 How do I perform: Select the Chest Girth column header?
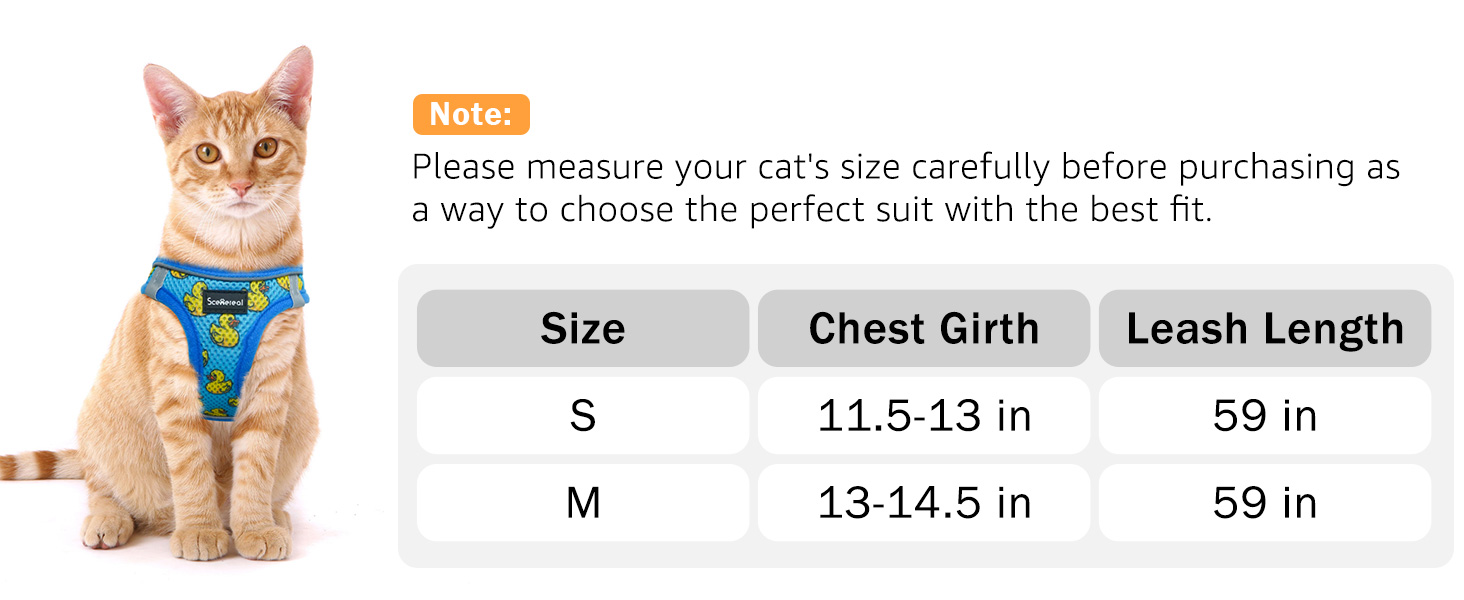click(x=924, y=328)
